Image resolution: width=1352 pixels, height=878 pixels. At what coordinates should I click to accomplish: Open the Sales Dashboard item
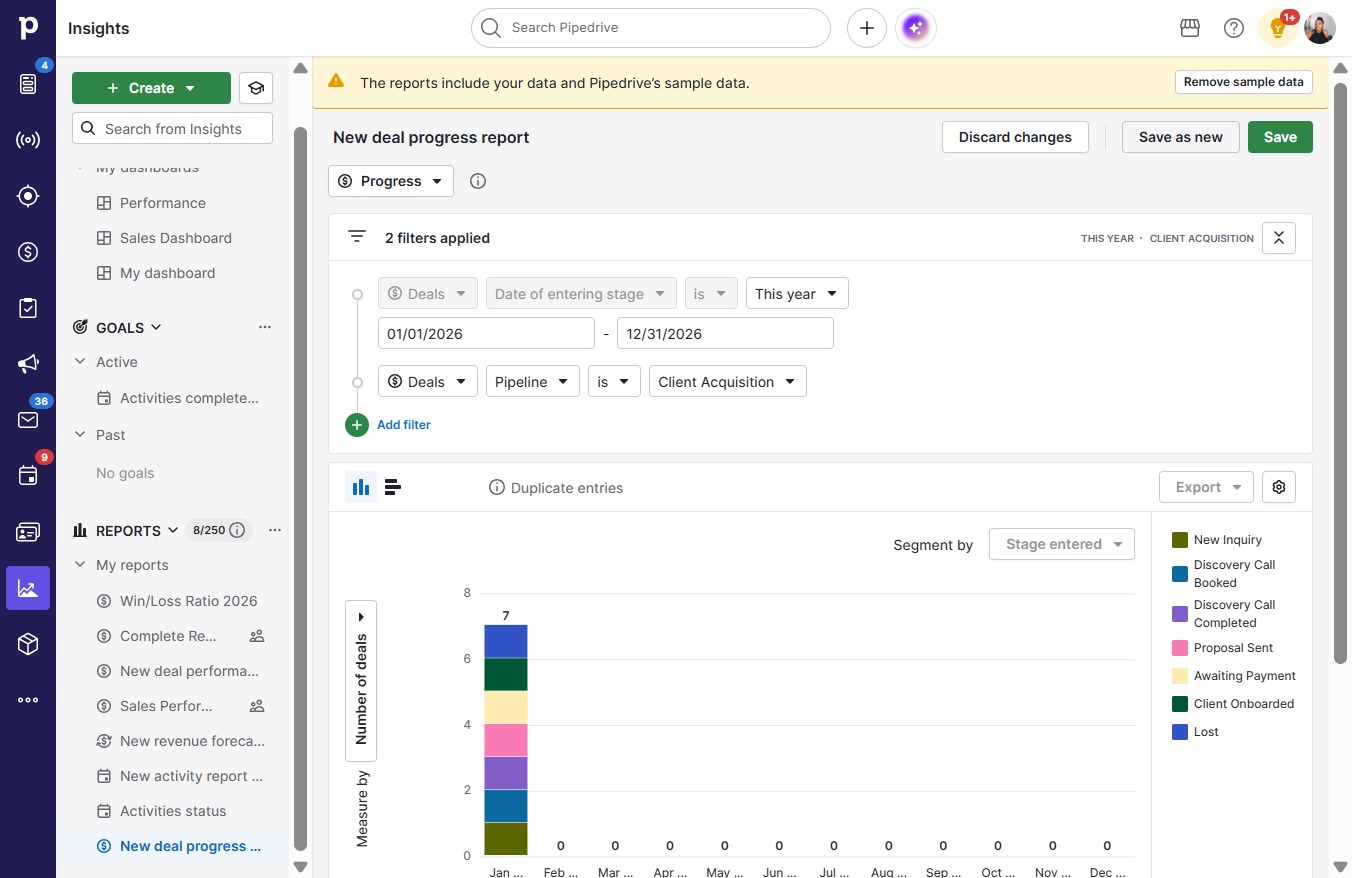pyautogui.click(x=175, y=238)
